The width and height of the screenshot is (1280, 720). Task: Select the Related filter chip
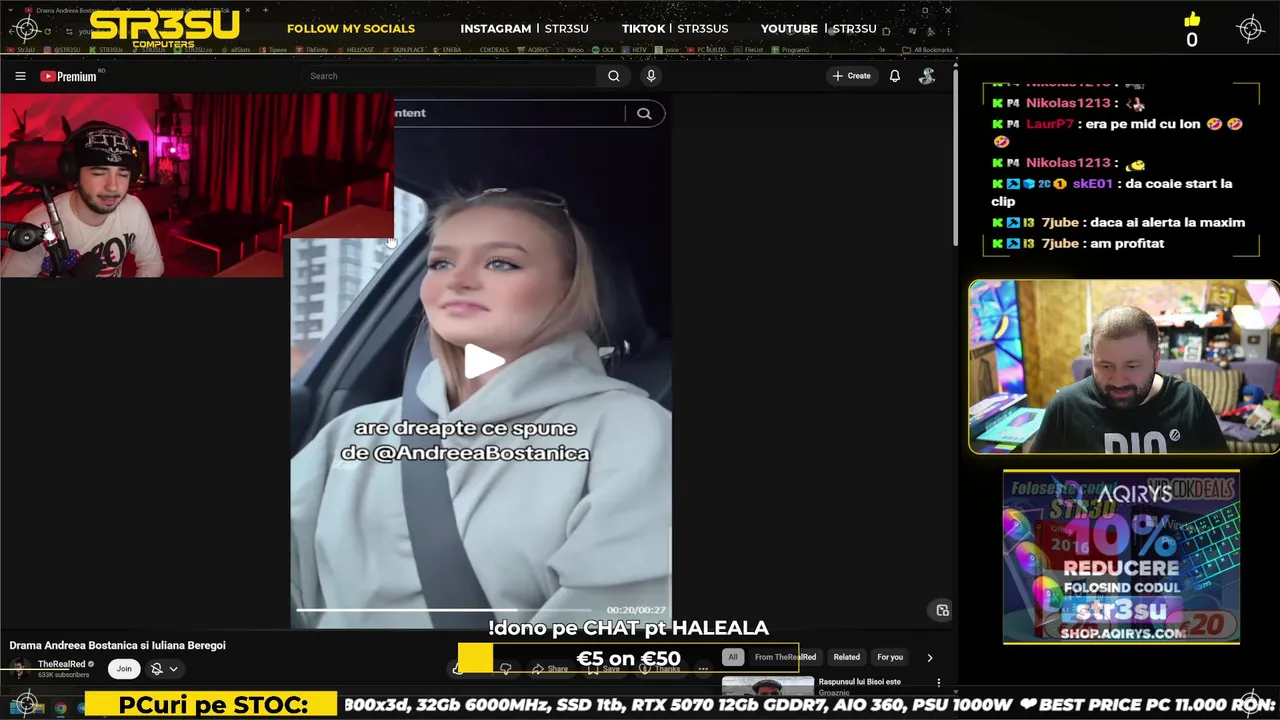coord(847,657)
